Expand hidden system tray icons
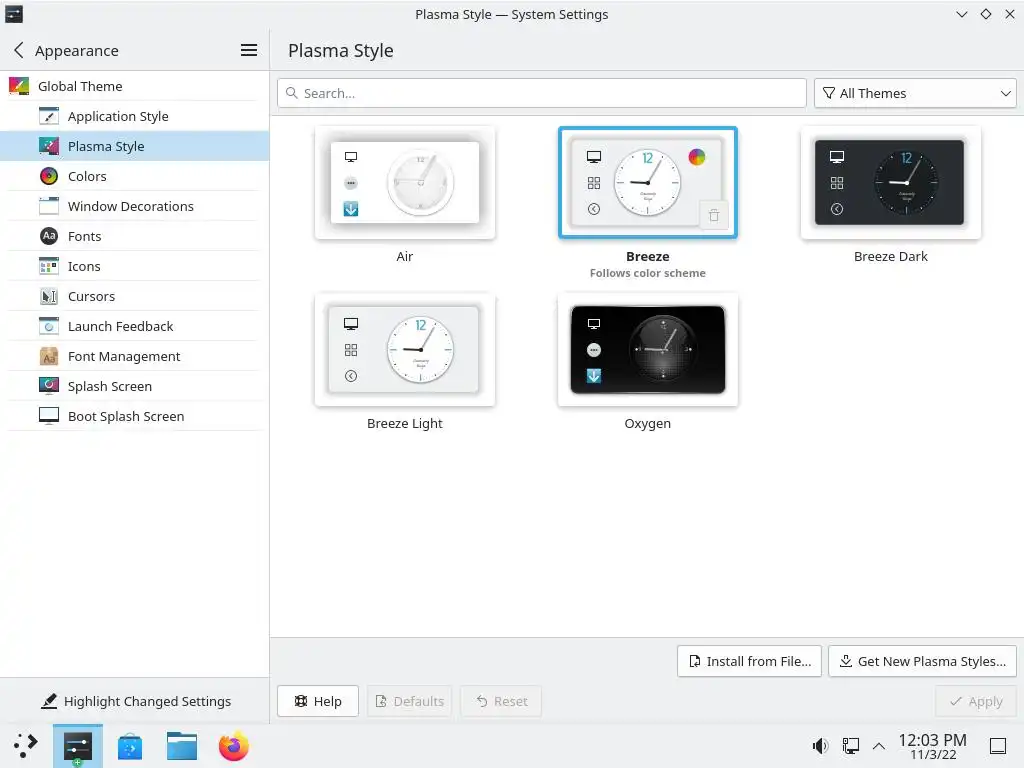This screenshot has width=1024, height=768. [x=879, y=746]
